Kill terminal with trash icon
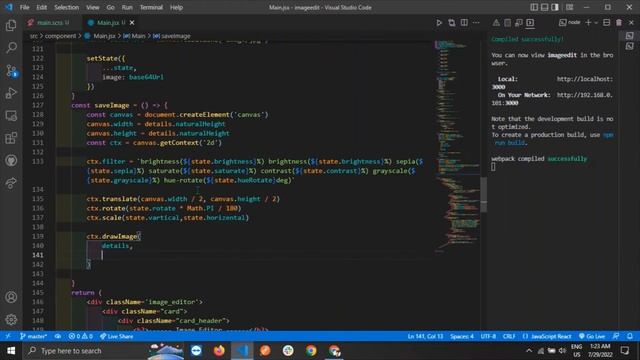 pos(619,23)
